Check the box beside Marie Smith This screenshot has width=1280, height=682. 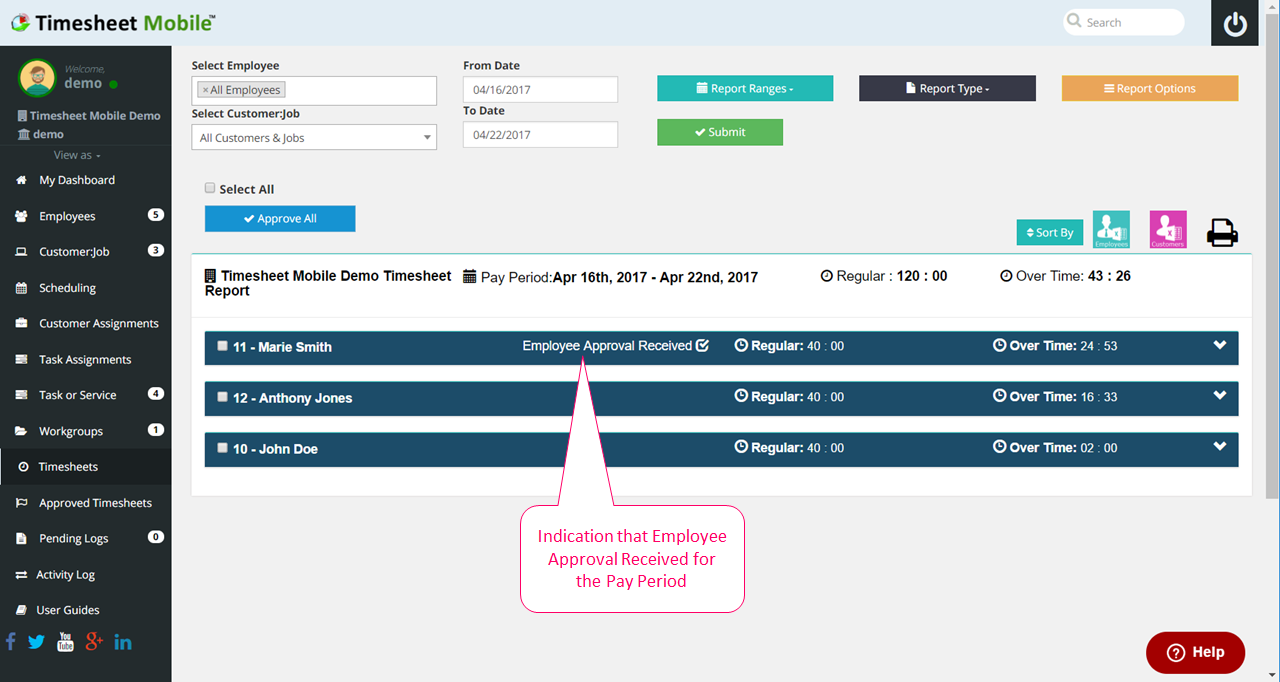(x=221, y=345)
